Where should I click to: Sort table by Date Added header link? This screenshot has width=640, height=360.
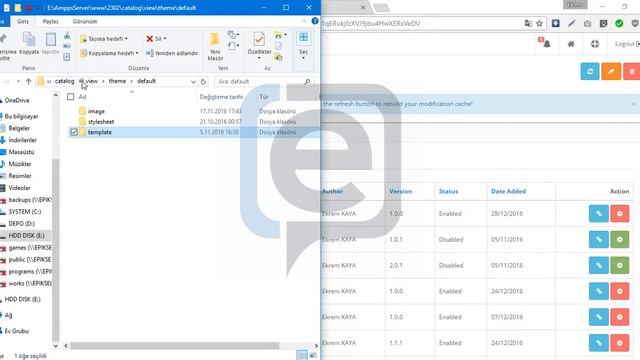coord(508,191)
